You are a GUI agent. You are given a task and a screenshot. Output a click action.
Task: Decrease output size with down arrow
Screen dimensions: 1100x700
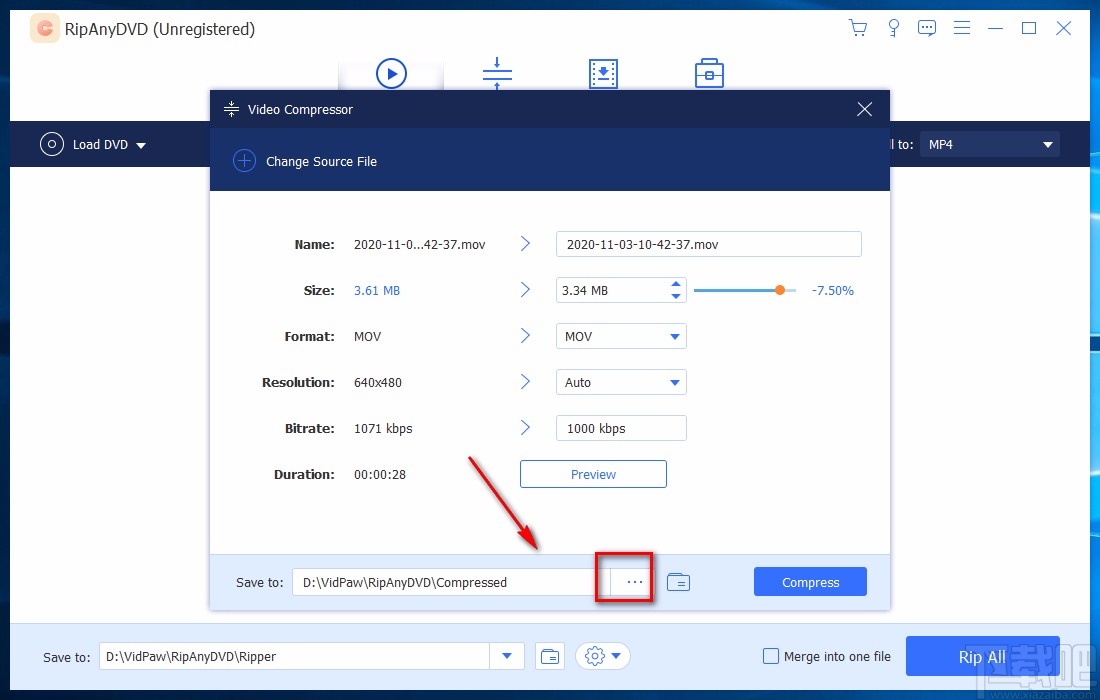pos(676,296)
